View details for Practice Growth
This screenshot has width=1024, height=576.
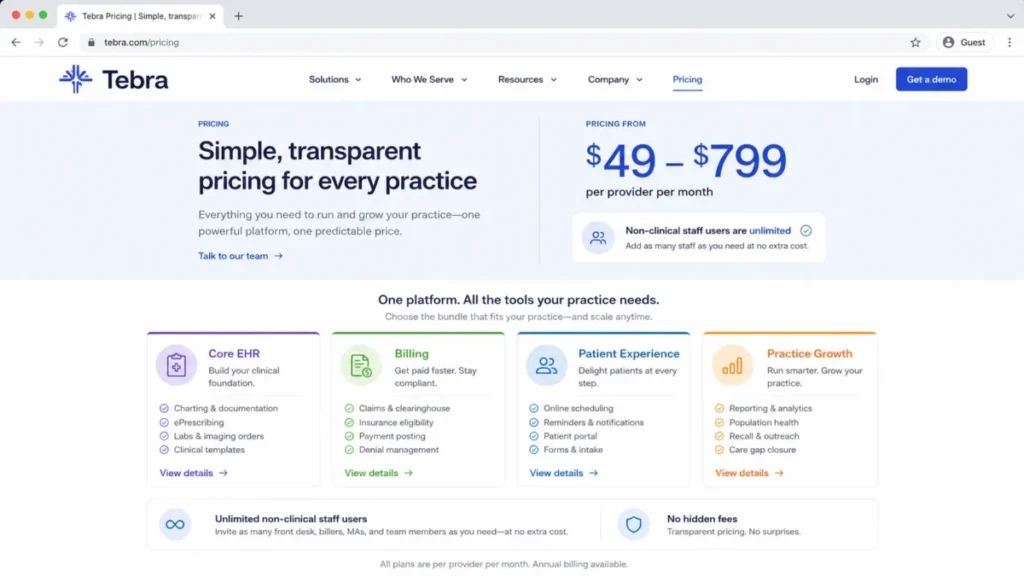[748, 473]
